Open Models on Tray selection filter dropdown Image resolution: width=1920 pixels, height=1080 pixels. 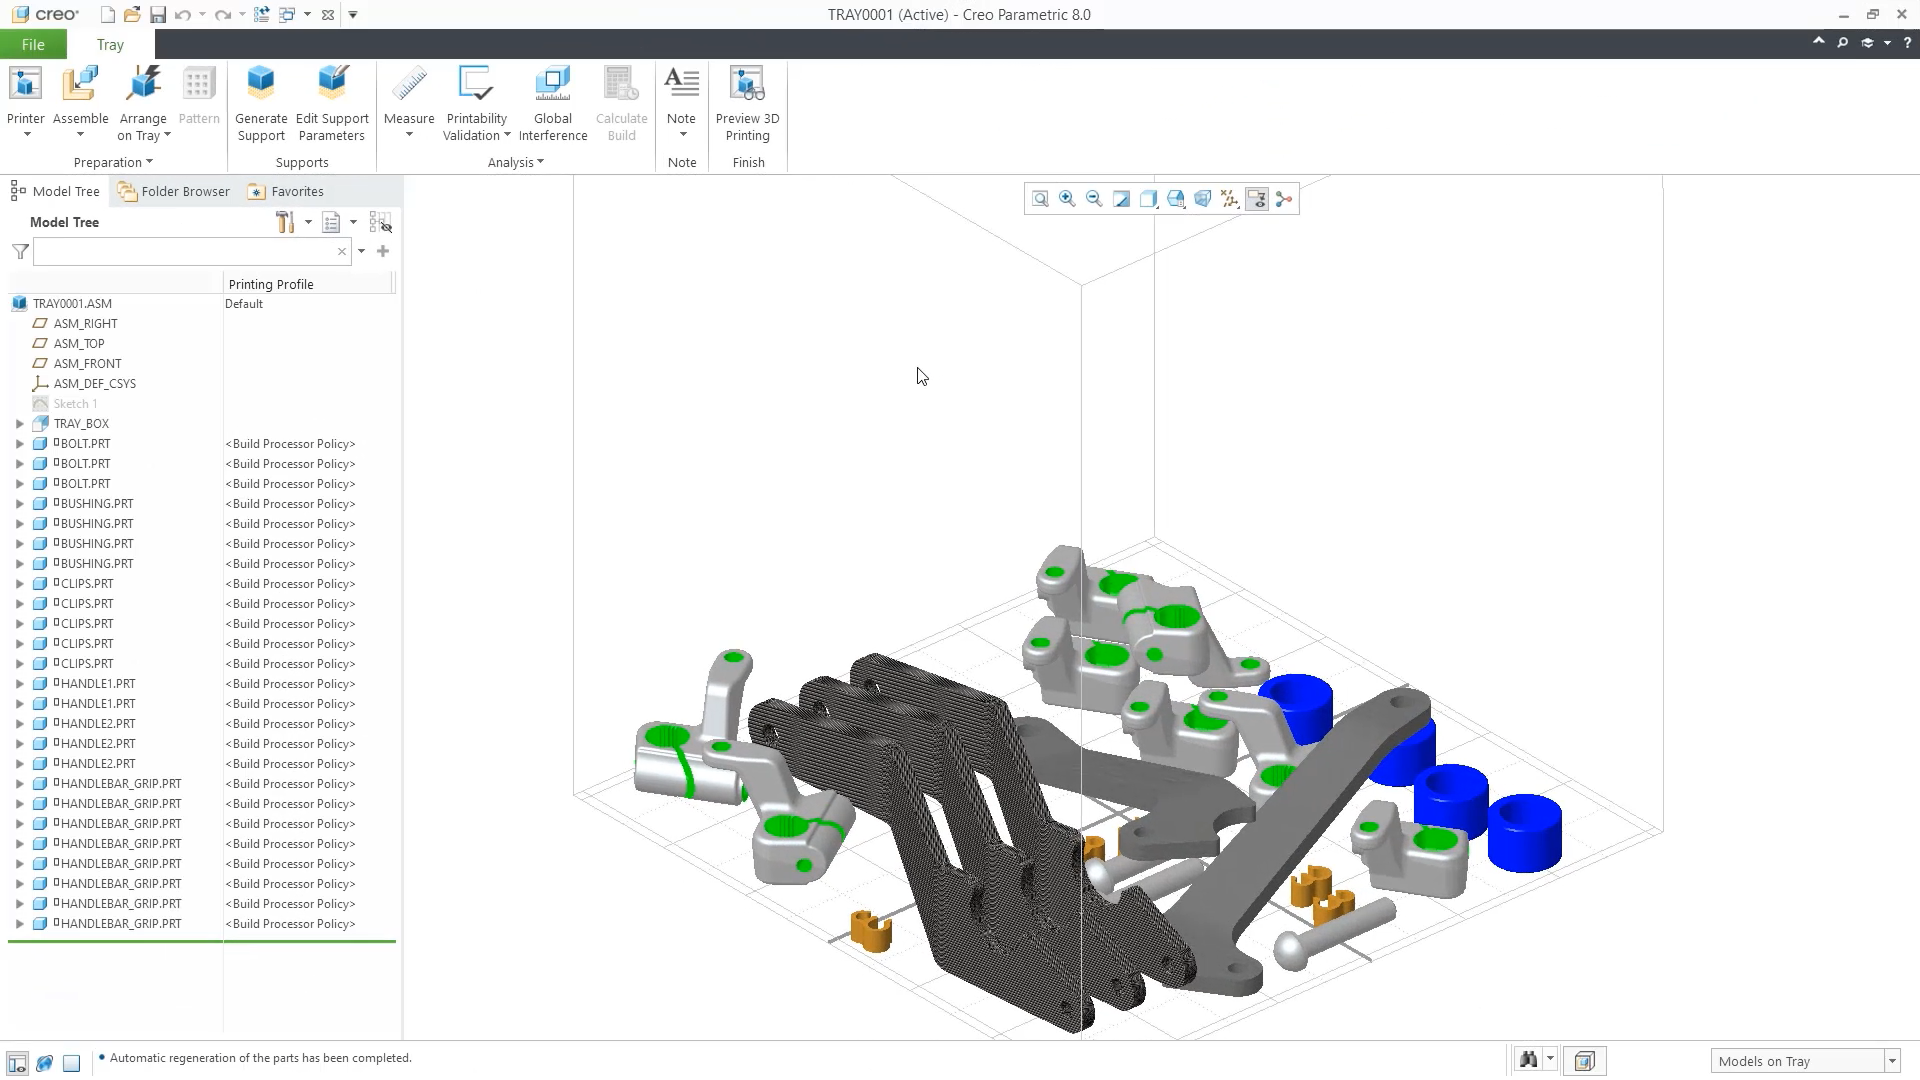click(1892, 1061)
